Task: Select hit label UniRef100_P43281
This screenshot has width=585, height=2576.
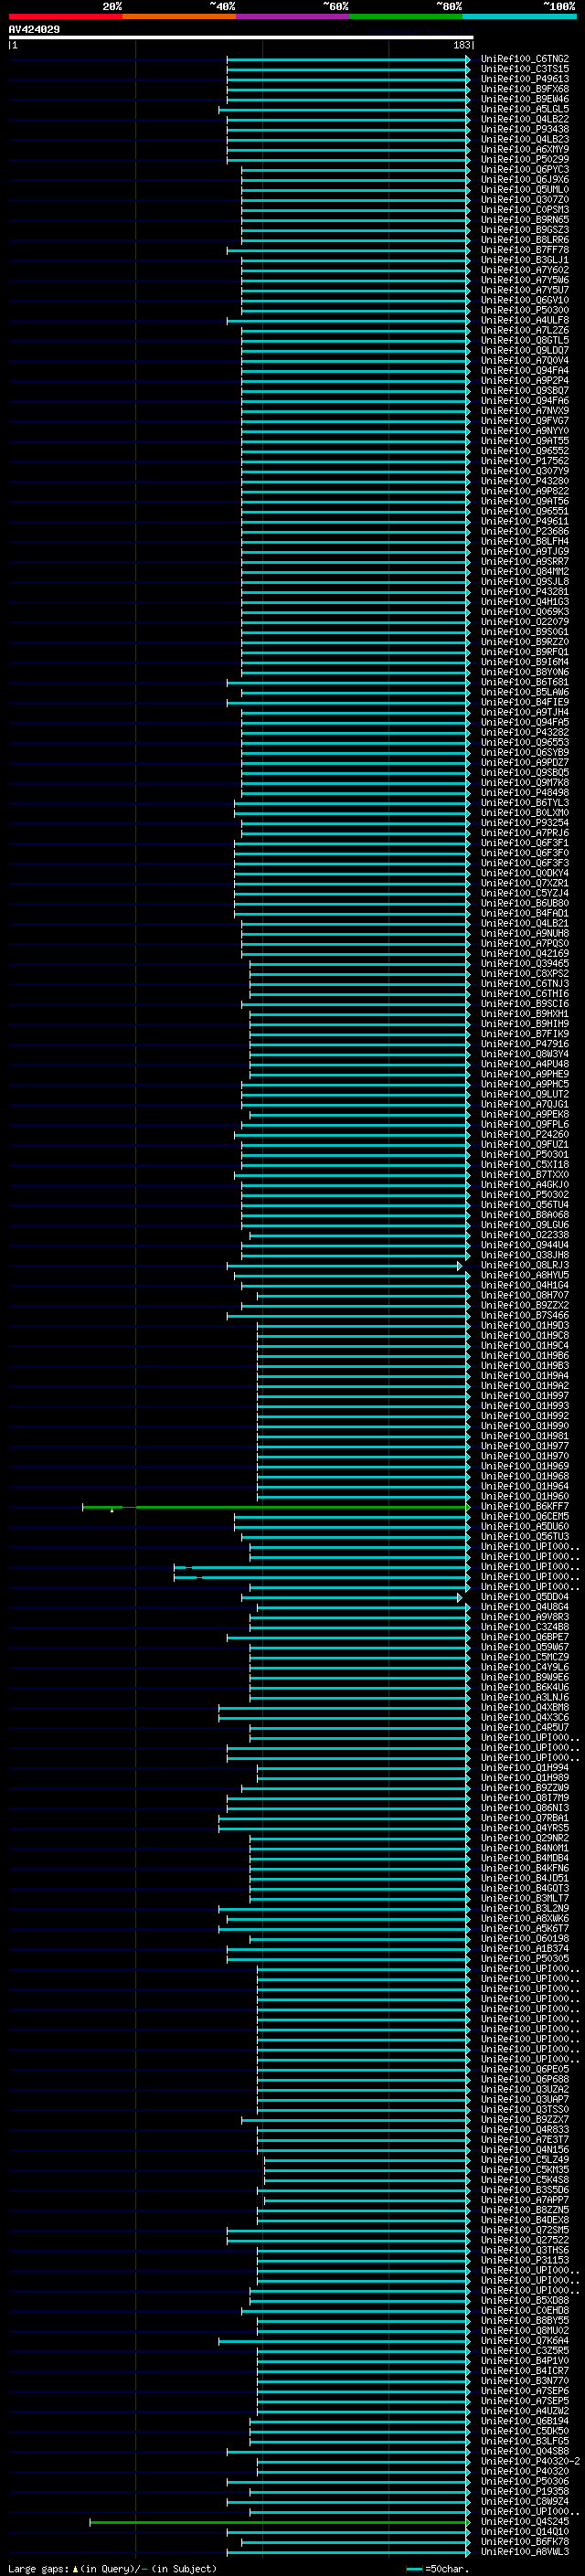Action: 525,591
